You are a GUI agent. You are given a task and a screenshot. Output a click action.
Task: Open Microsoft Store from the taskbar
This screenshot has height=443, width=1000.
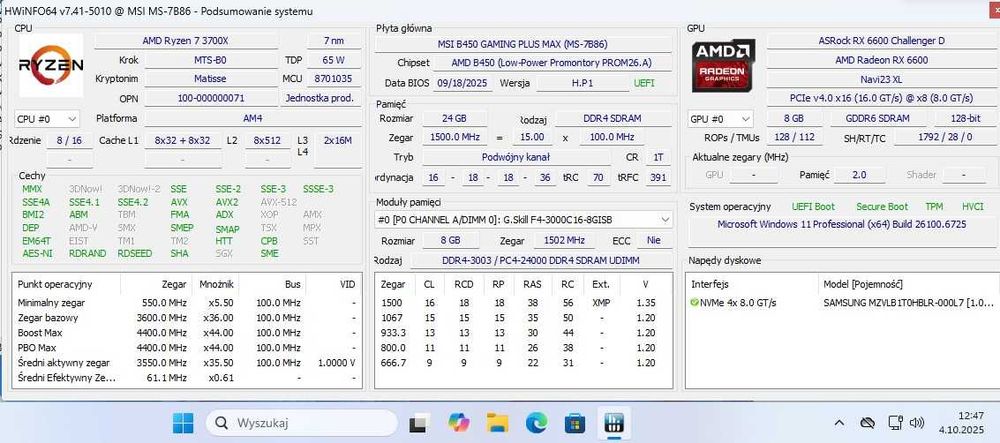(575, 423)
